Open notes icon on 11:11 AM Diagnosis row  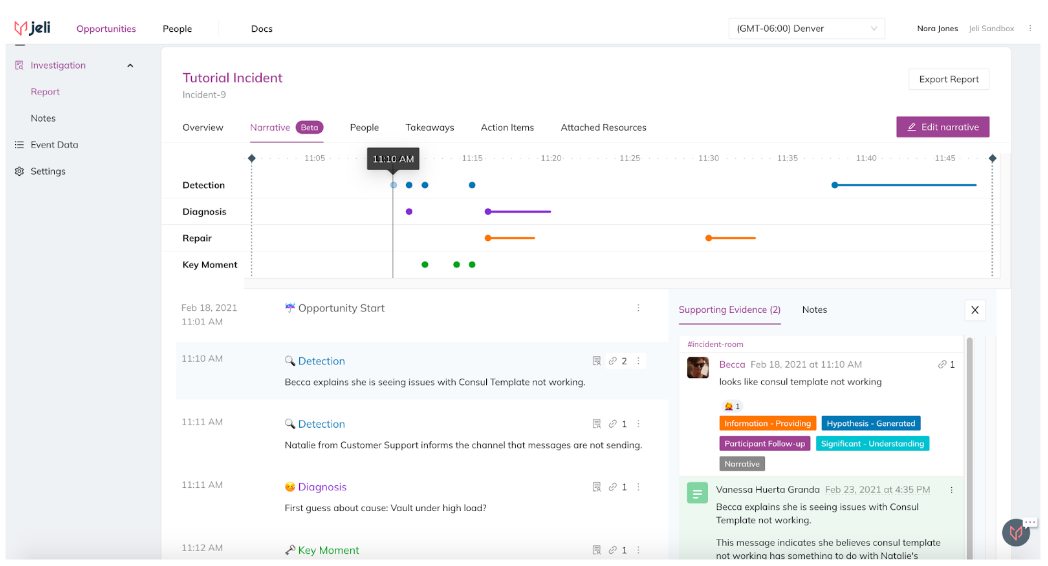coord(597,487)
